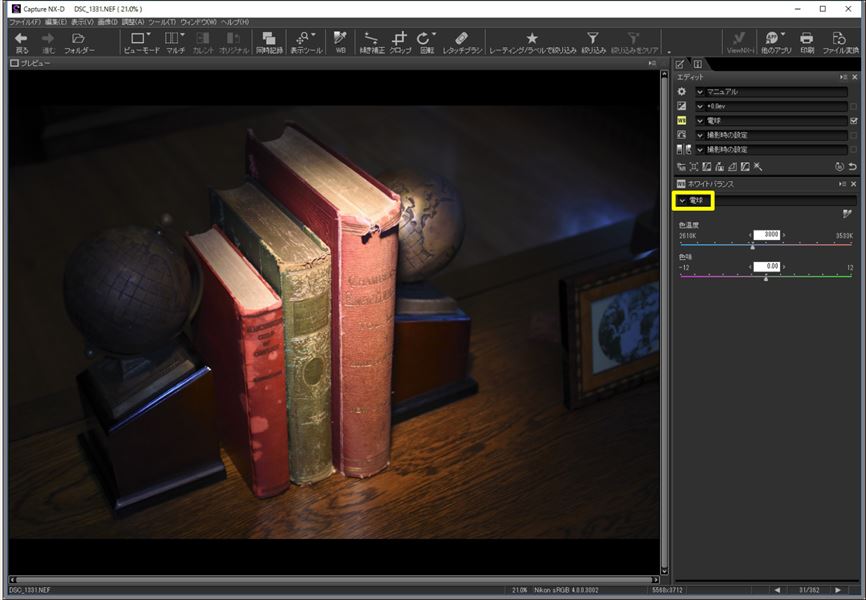
Task: Switch to the Edit palette tab
Action: pos(680,64)
